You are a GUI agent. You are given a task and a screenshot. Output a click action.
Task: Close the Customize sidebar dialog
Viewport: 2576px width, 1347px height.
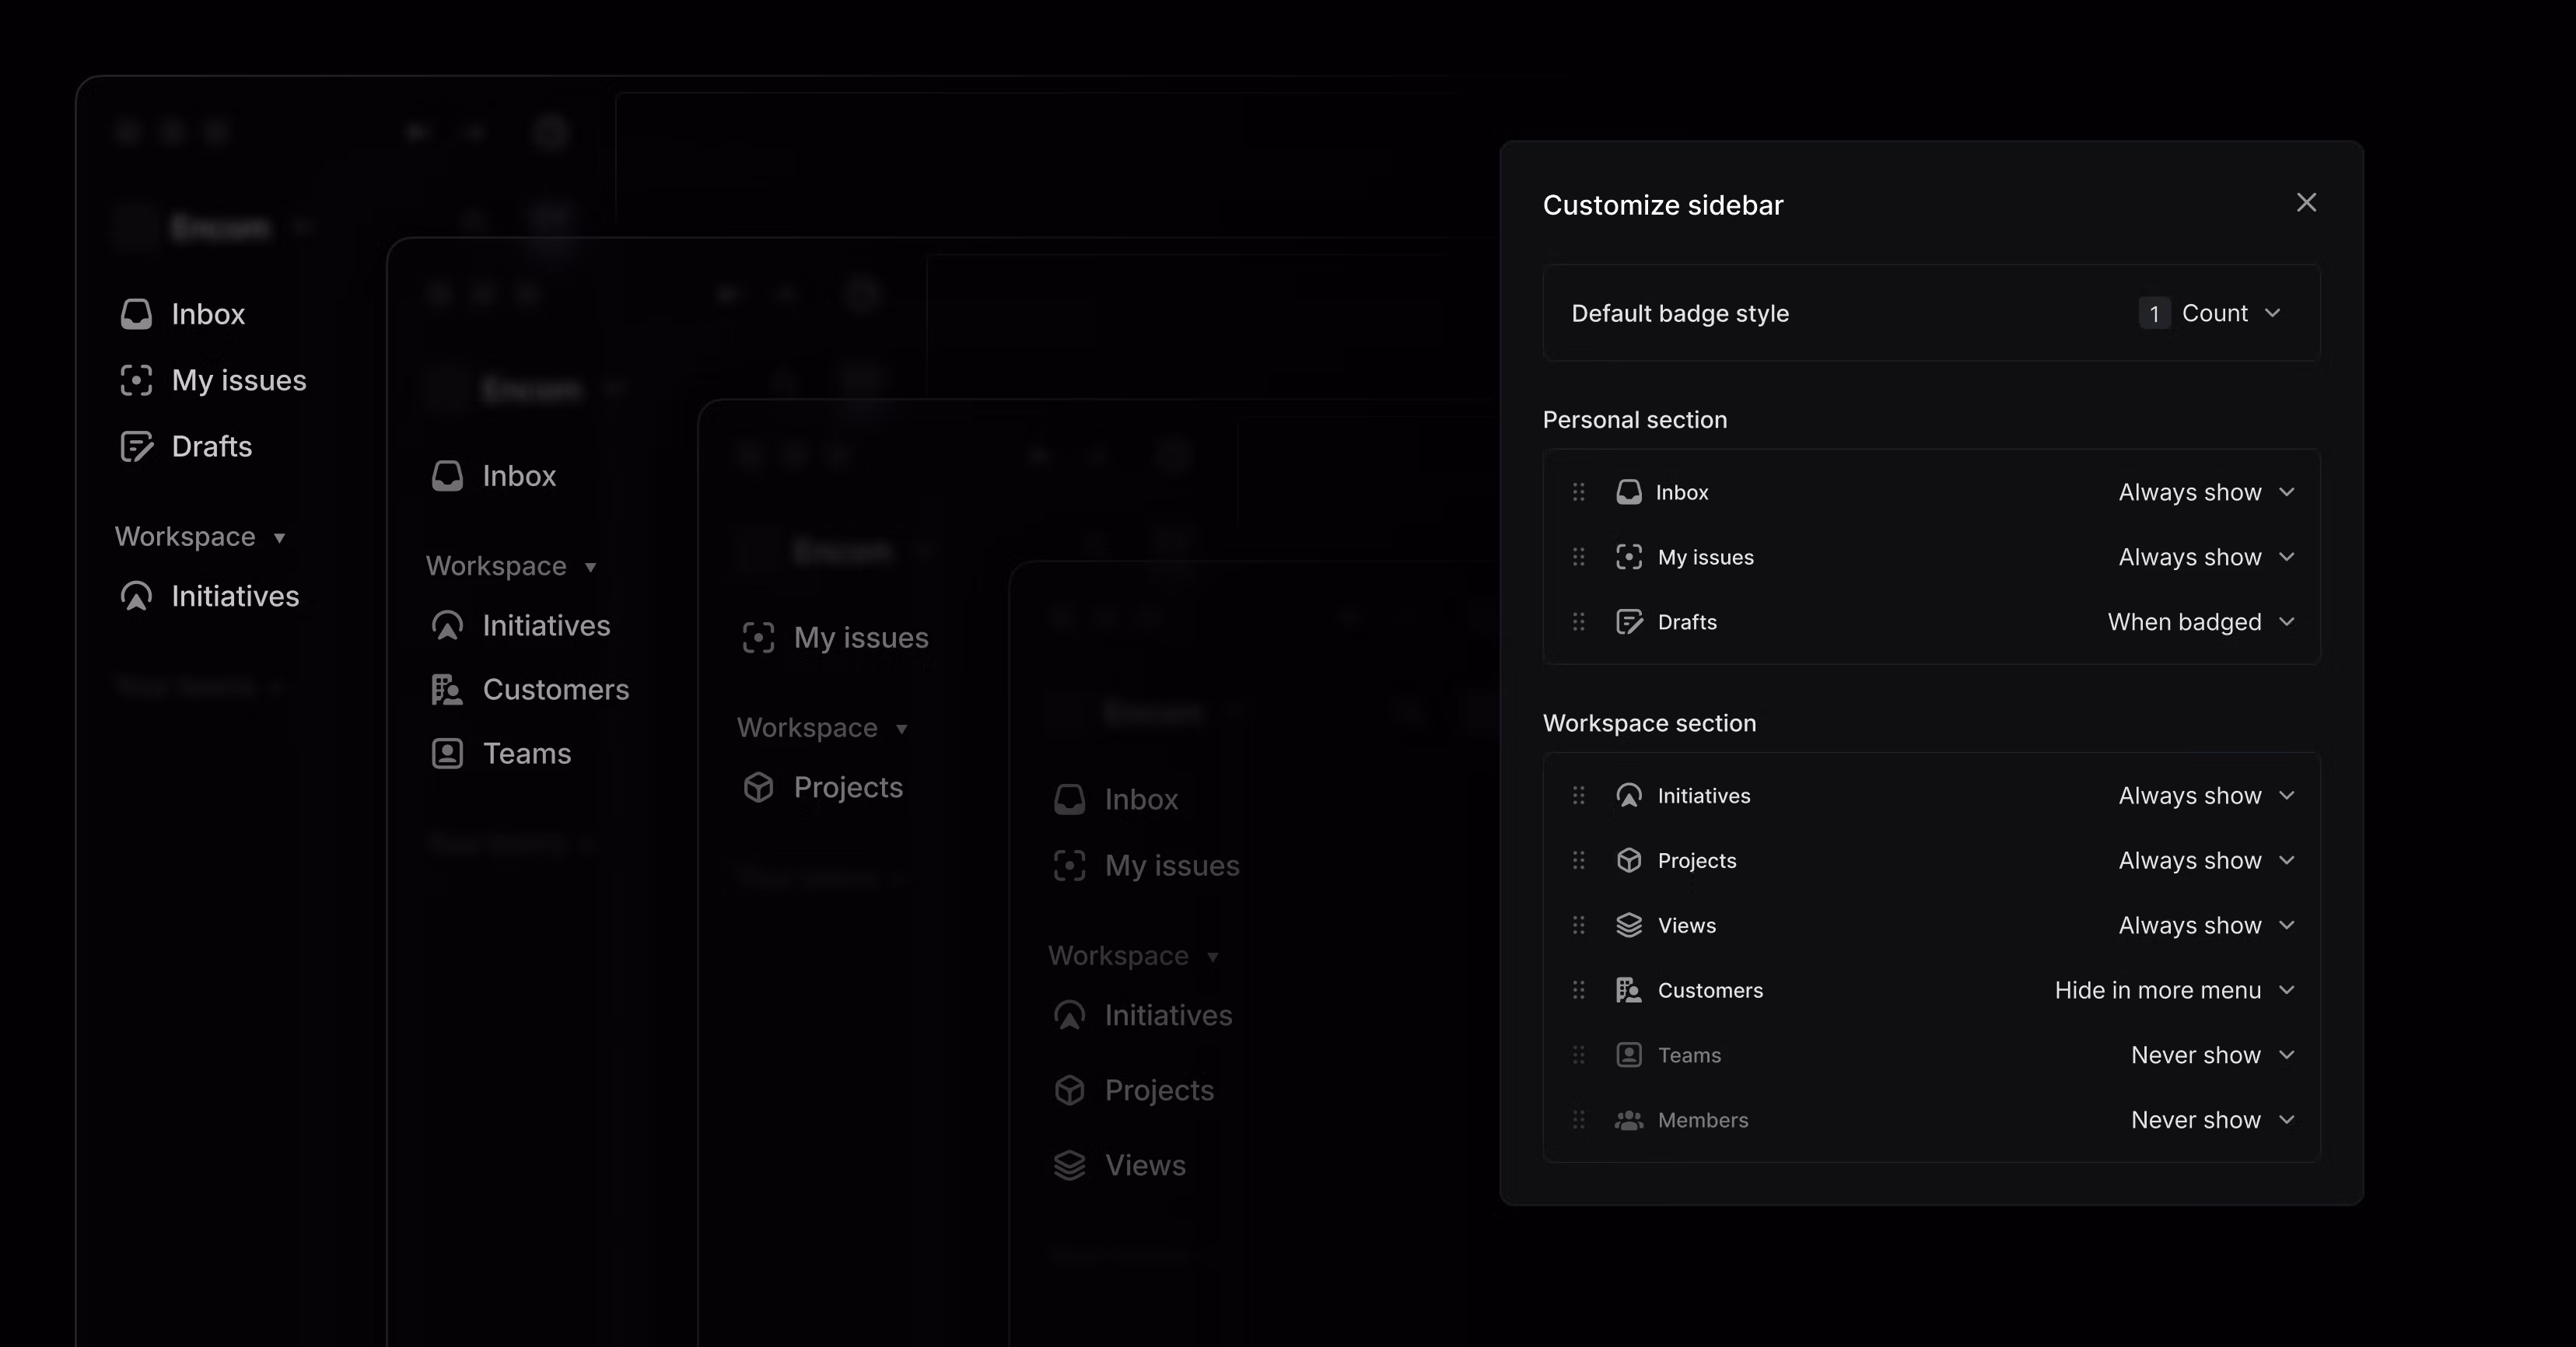tap(2306, 203)
